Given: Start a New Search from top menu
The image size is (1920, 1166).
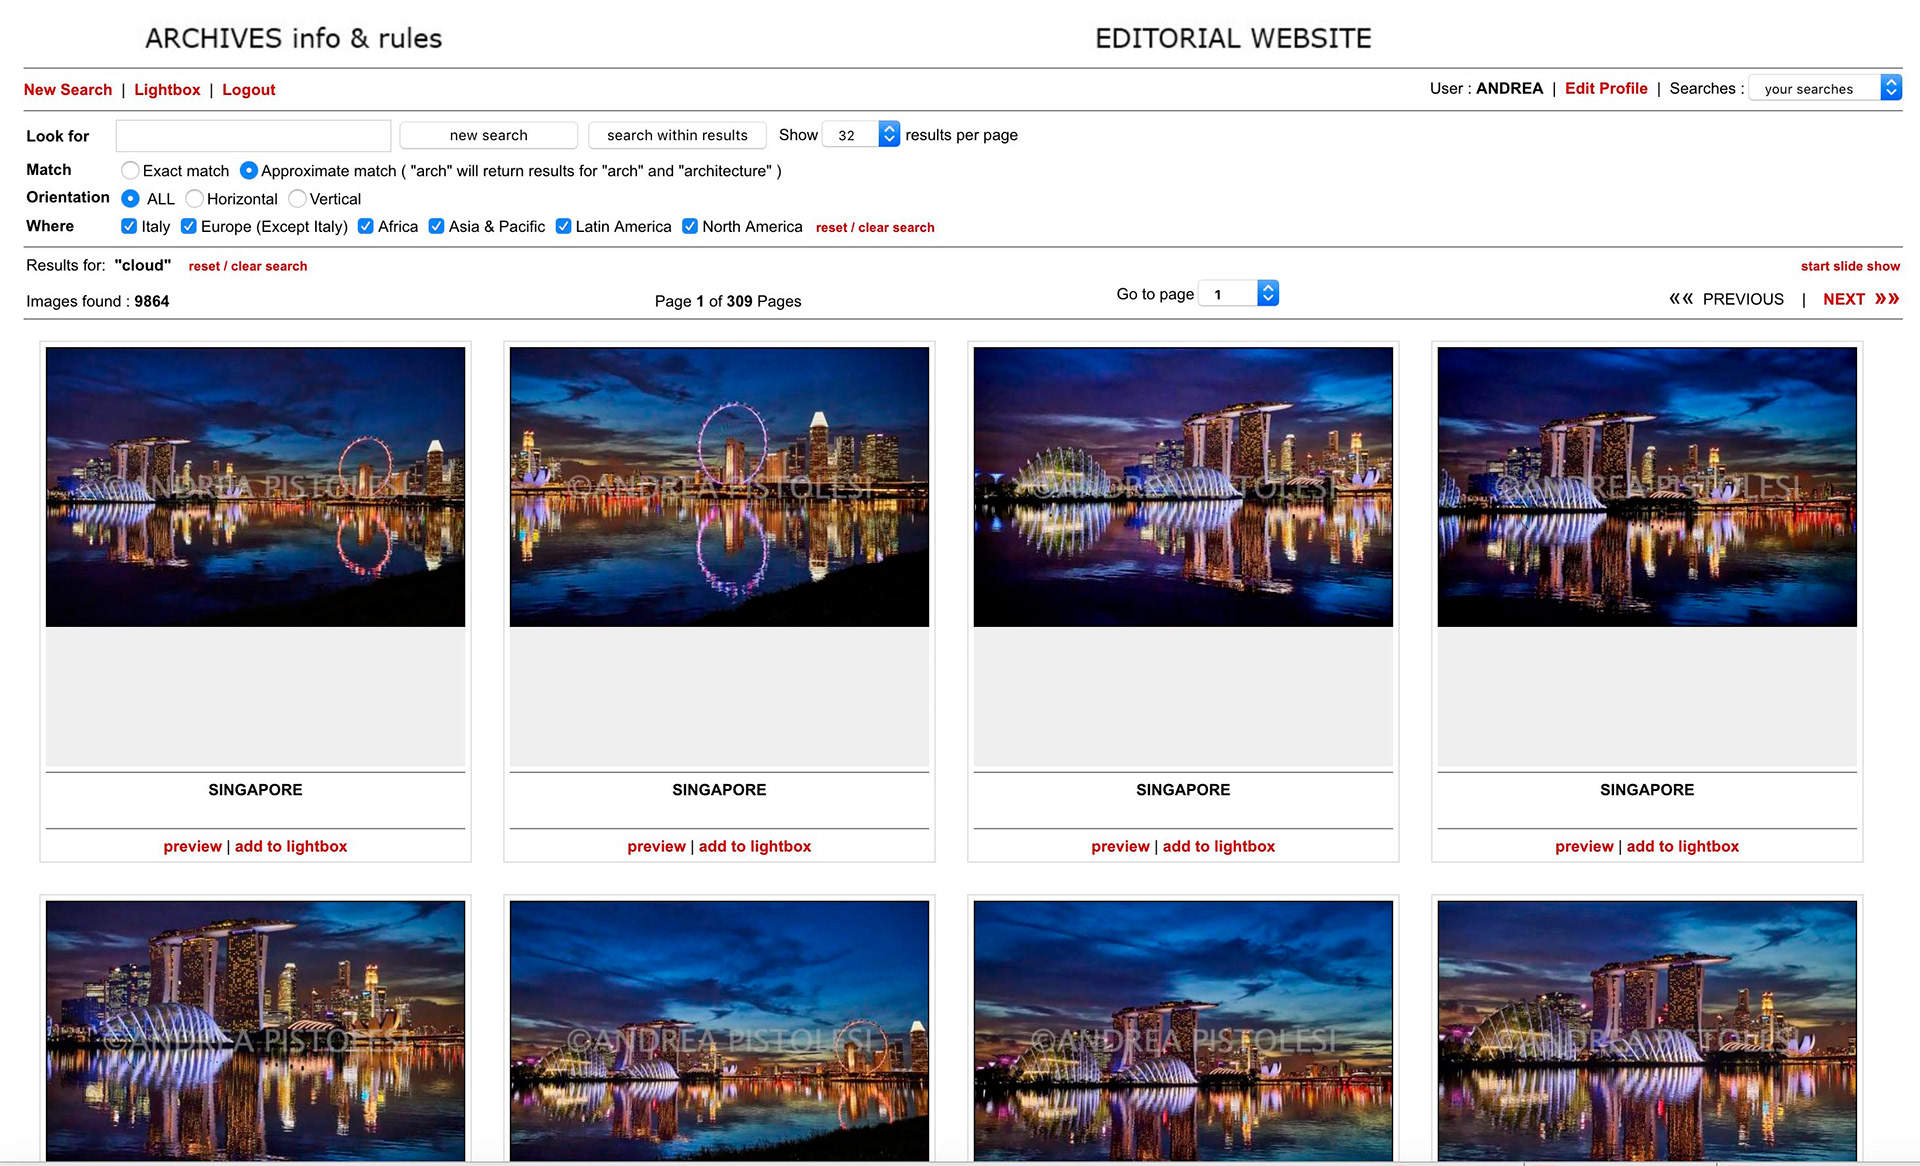Looking at the screenshot, I should point(68,89).
